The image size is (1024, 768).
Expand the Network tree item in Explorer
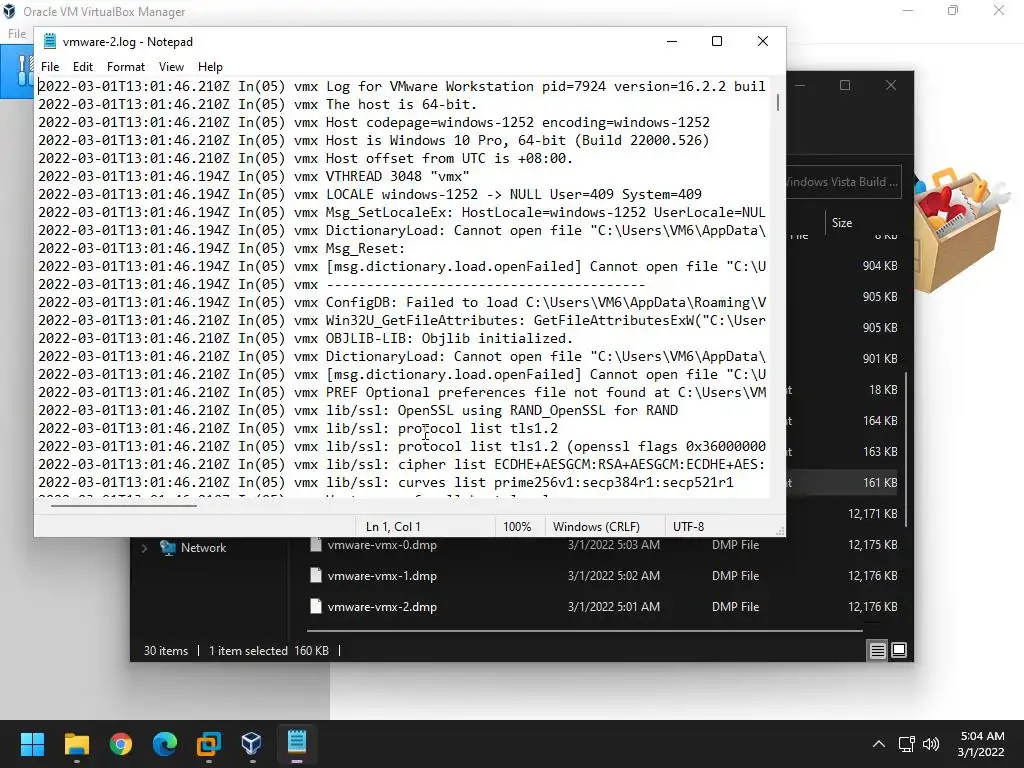click(144, 548)
